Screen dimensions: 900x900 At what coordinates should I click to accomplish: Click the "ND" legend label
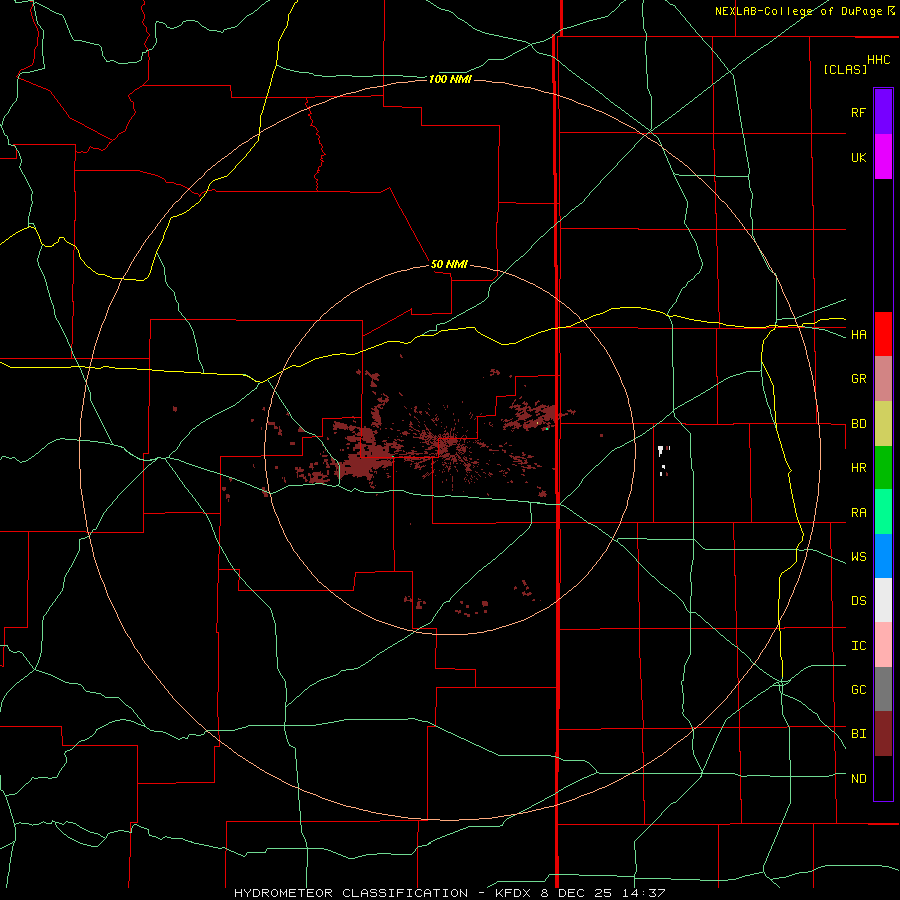858,779
